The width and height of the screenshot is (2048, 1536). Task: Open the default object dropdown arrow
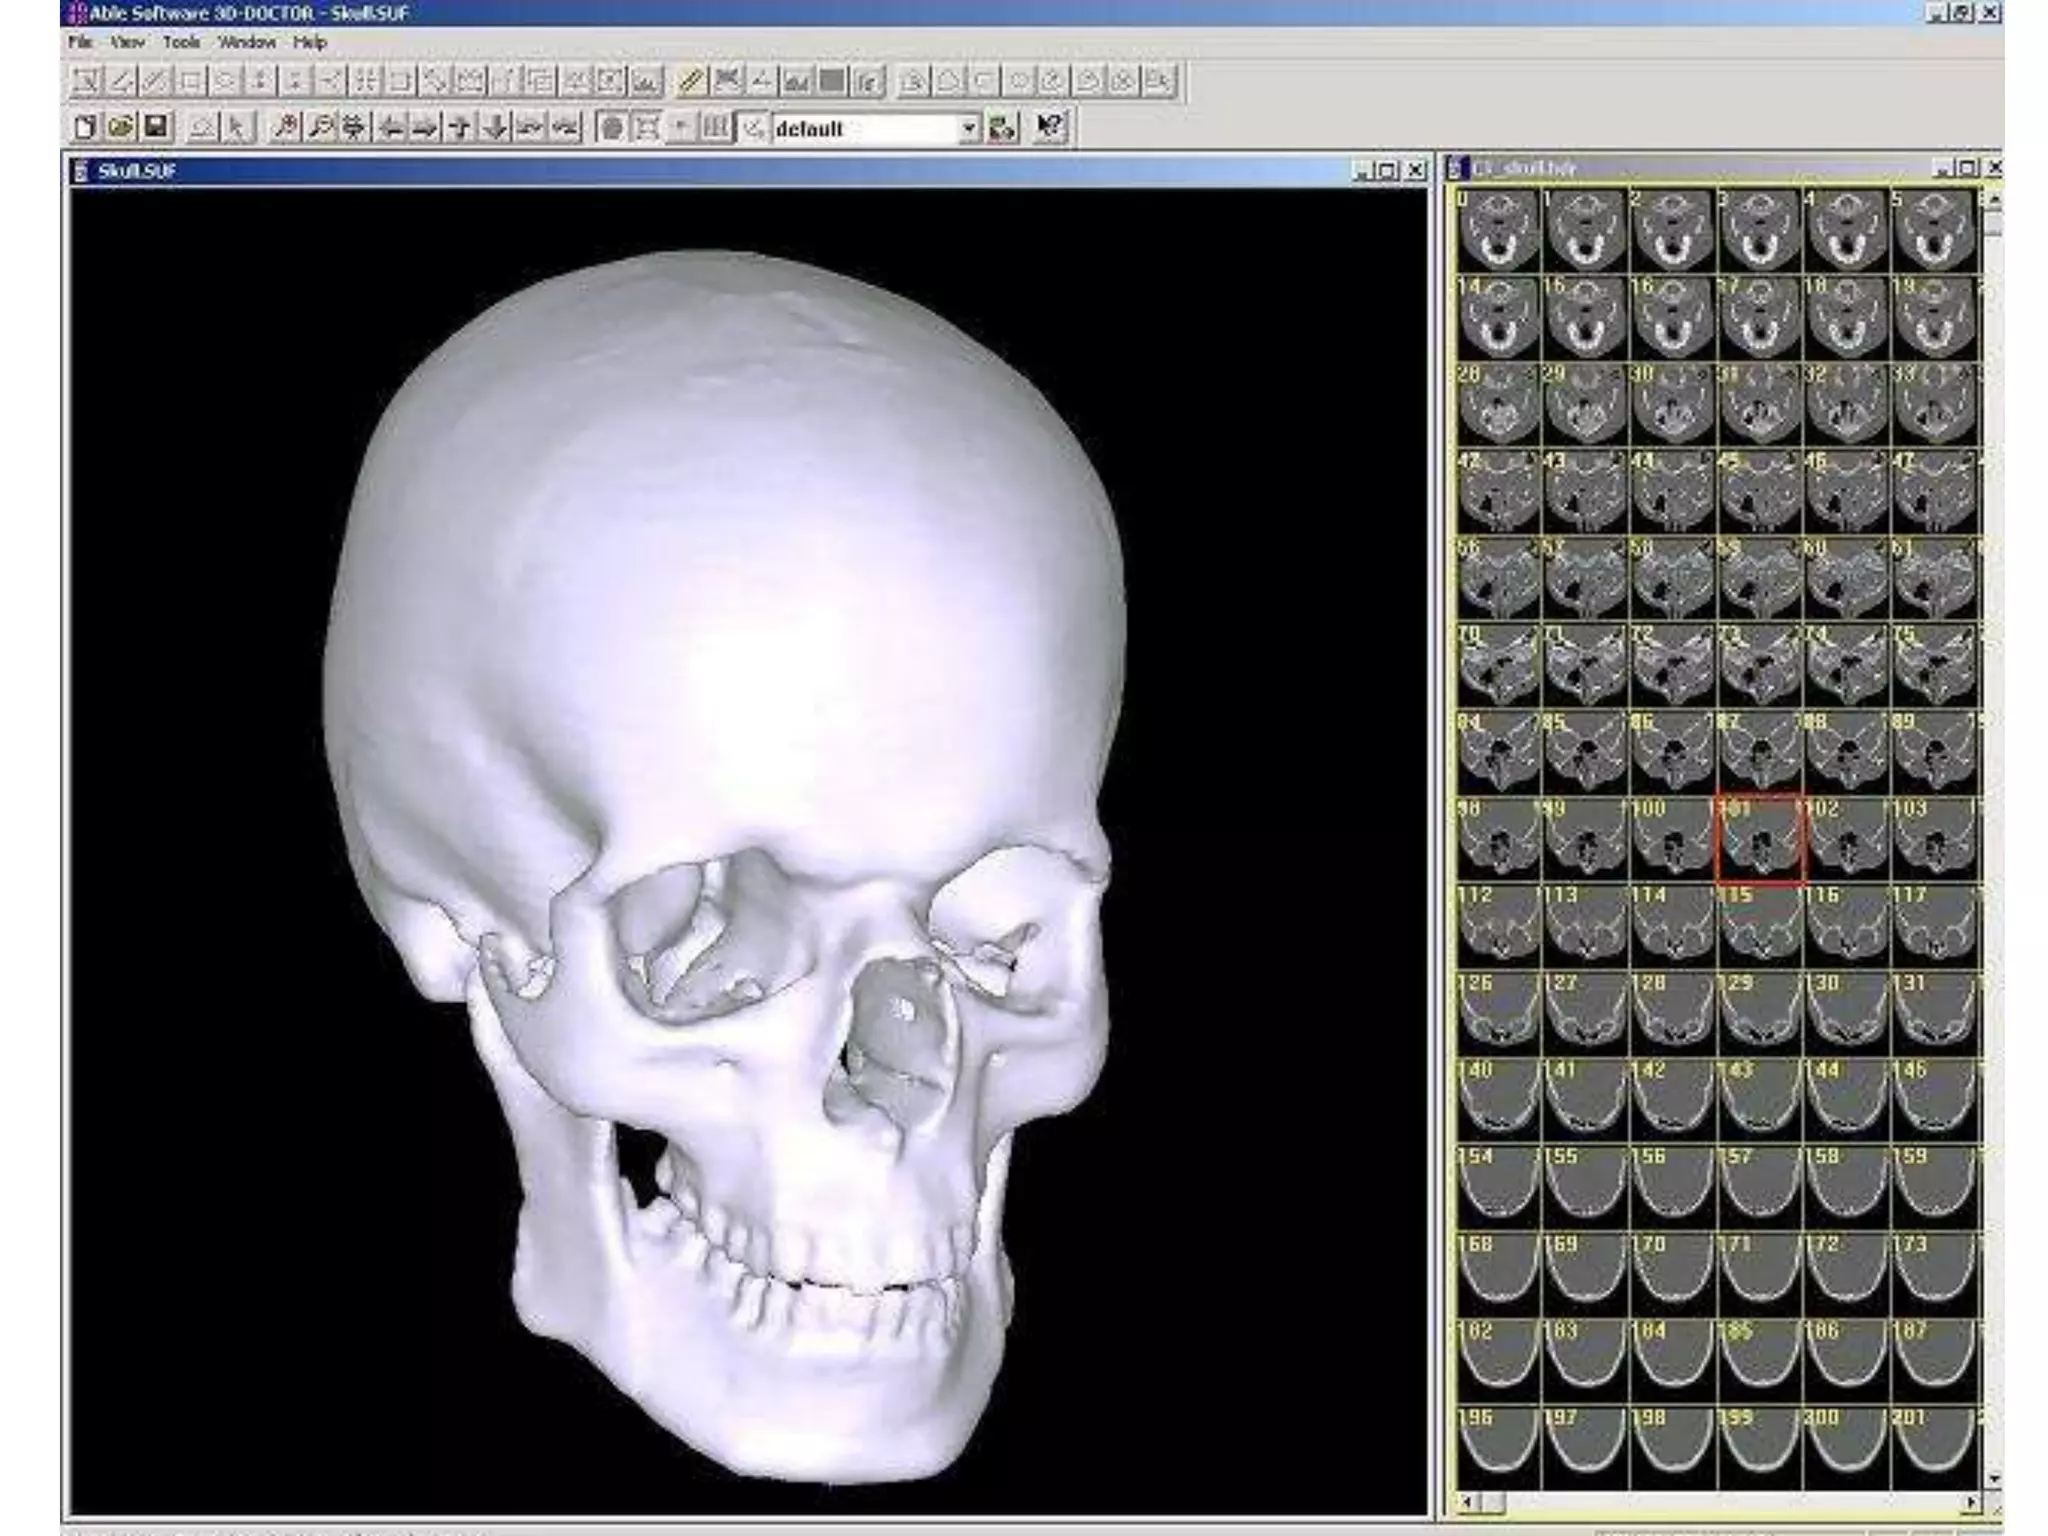pyautogui.click(x=968, y=128)
